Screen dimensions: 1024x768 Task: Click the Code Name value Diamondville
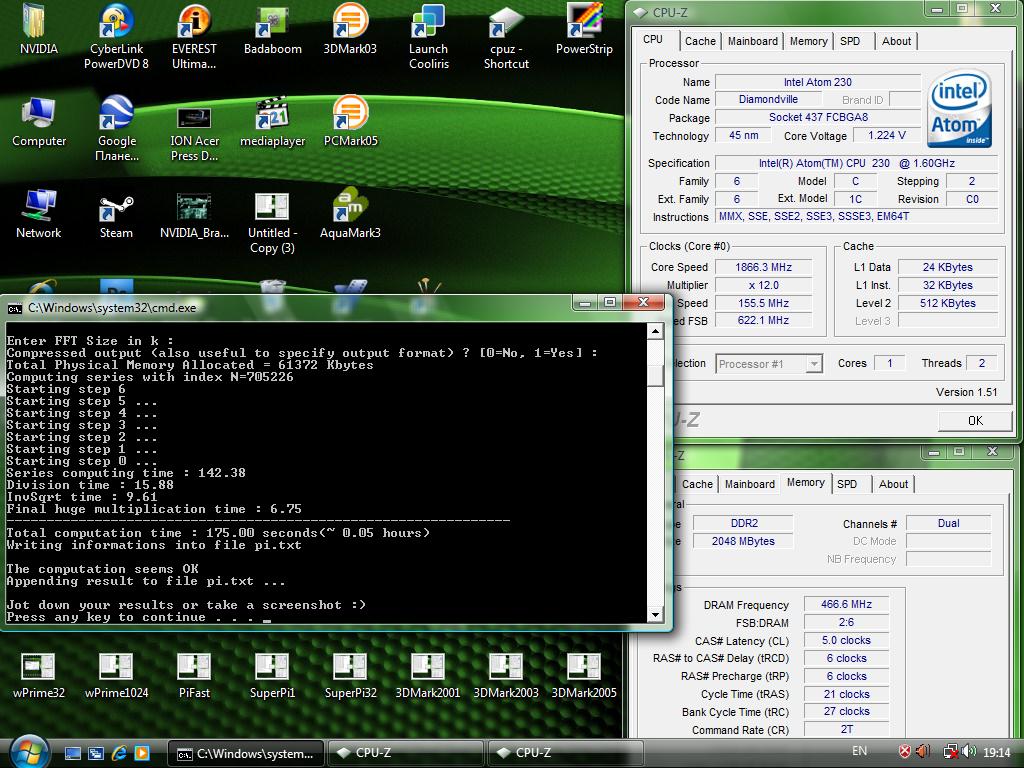pos(768,99)
